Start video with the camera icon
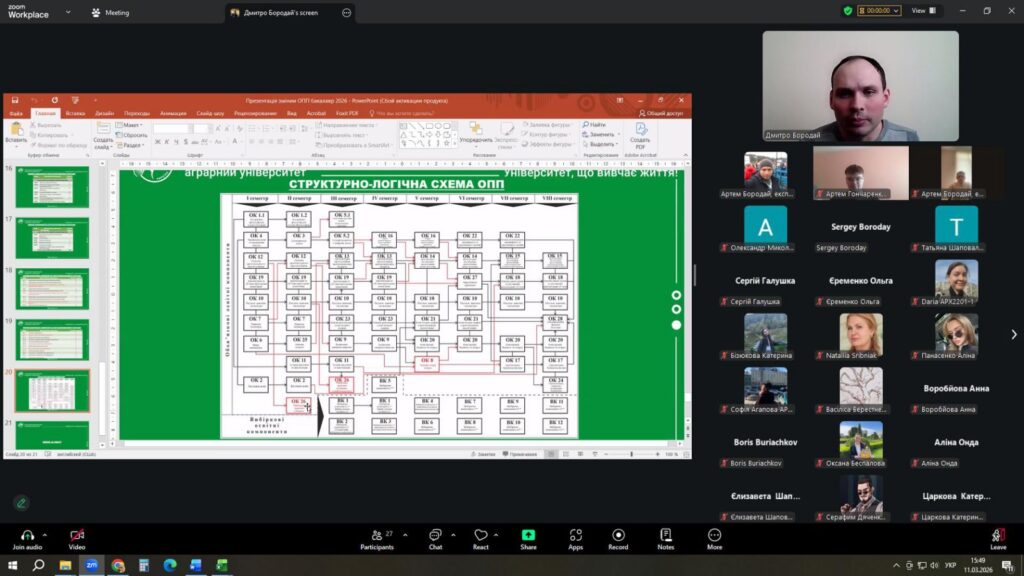 77,535
